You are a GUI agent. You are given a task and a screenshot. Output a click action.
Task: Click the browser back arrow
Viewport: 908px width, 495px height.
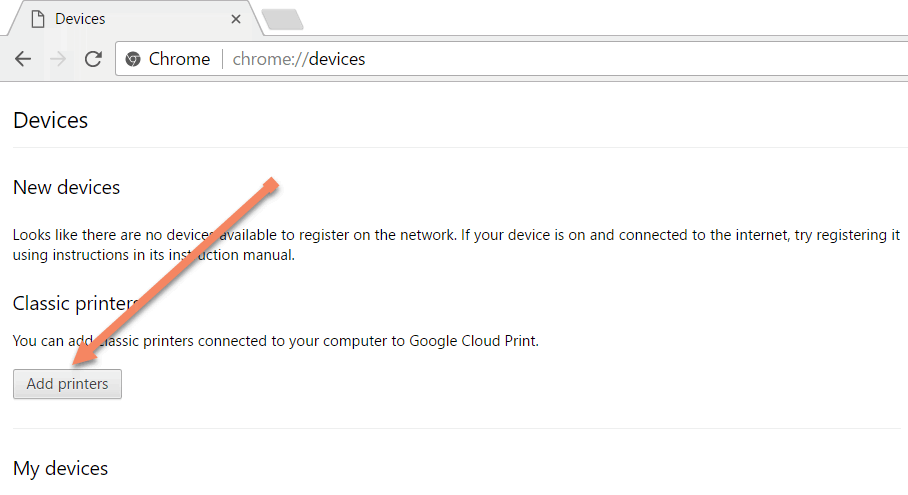click(x=23, y=59)
